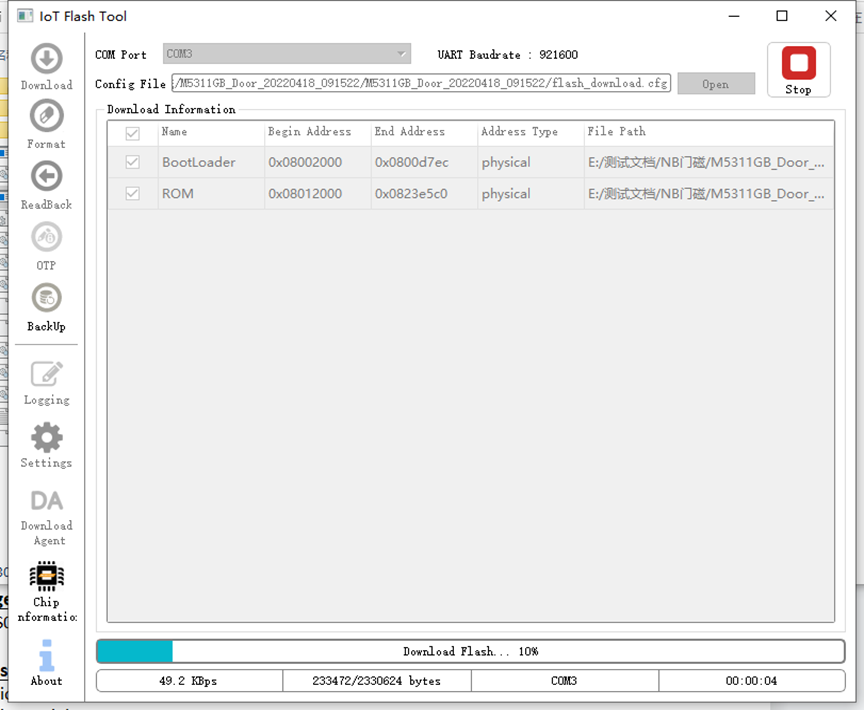864x710 pixels.
Task: Click the Config File path field
Action: pos(421,83)
